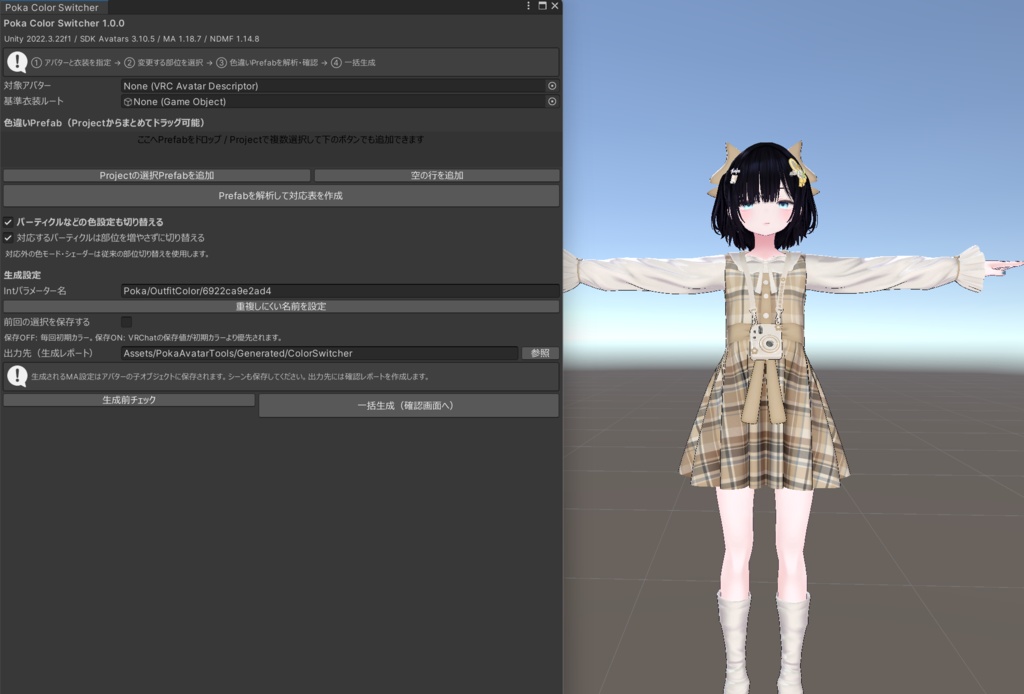Viewport: 1024px width, 694px height.
Task: Click the 基準衣装ルート label
Action: [34, 101]
